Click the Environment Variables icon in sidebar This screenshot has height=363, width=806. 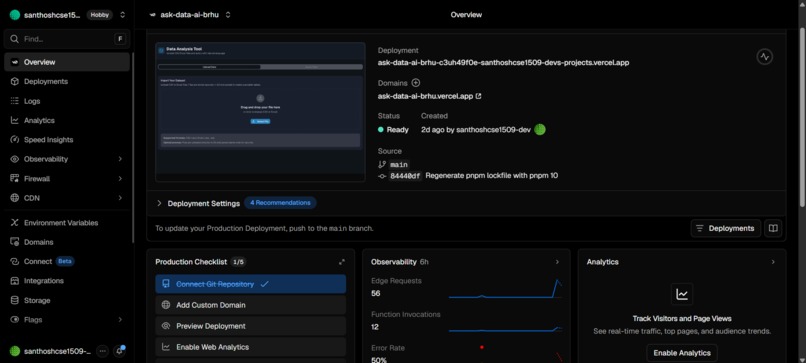14,223
